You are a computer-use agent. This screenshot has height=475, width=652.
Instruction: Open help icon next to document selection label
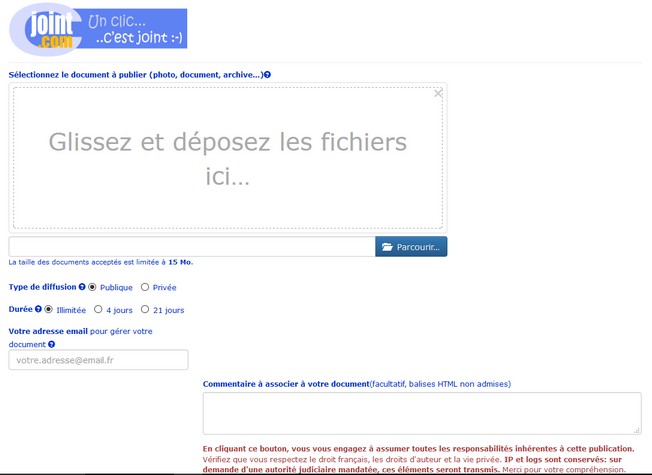pyautogui.click(x=267, y=75)
